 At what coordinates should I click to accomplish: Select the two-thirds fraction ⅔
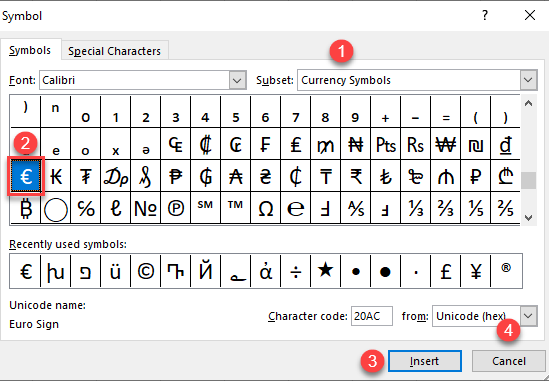[445, 208]
